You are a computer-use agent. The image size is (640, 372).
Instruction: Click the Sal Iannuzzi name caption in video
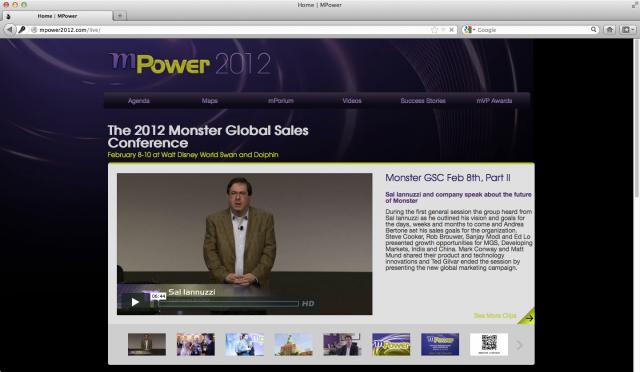[x=192, y=292]
